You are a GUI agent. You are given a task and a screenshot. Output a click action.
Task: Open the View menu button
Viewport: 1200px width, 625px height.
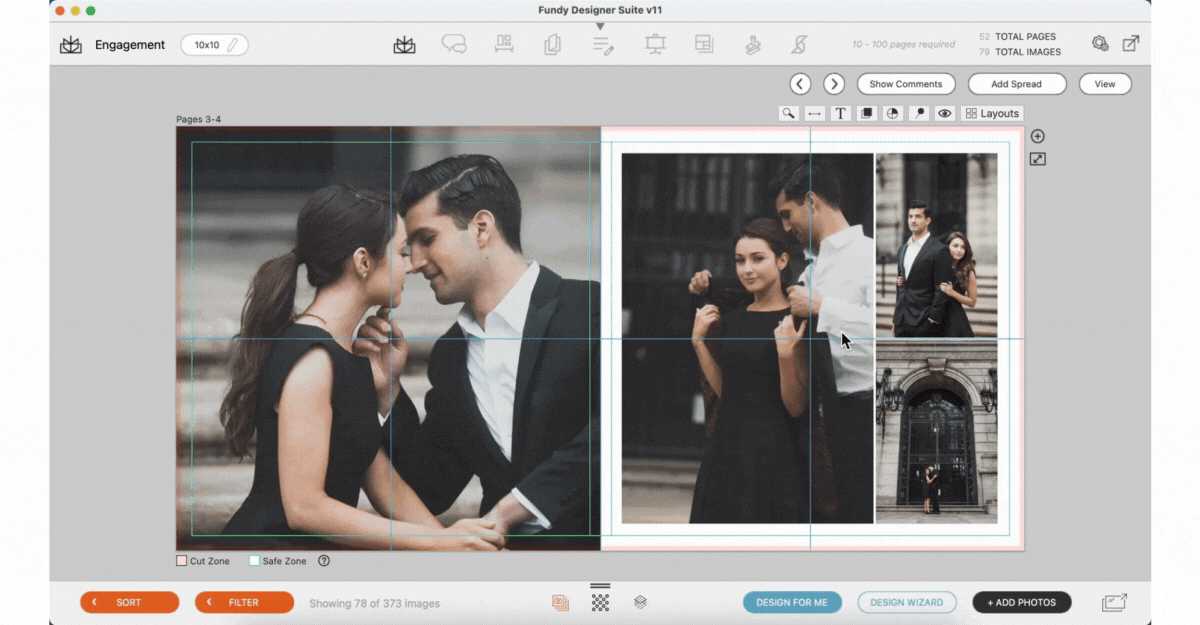[x=1105, y=84]
